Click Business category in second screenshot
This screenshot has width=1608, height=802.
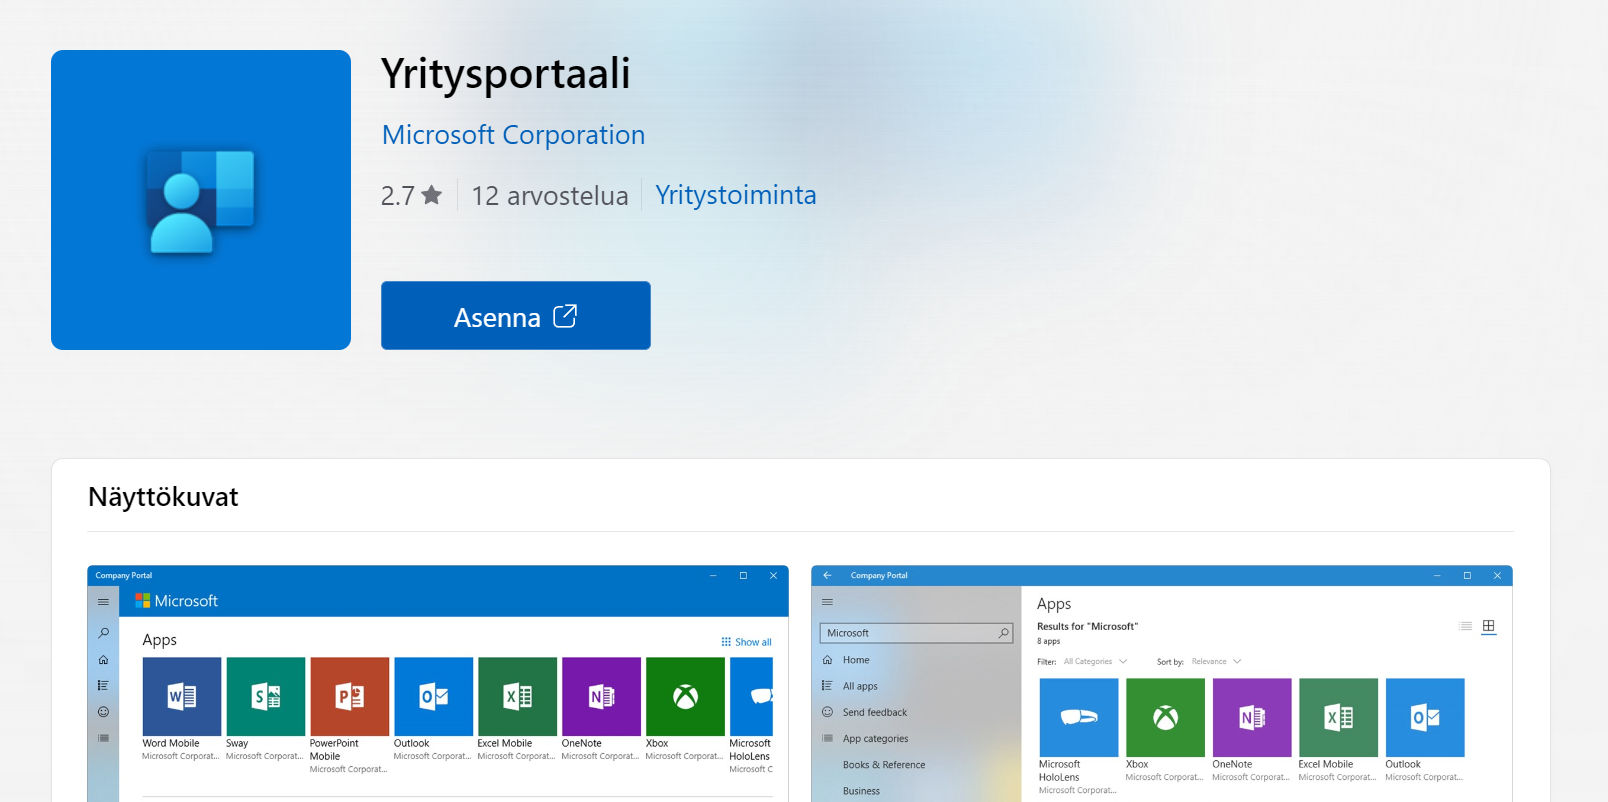coord(861,791)
